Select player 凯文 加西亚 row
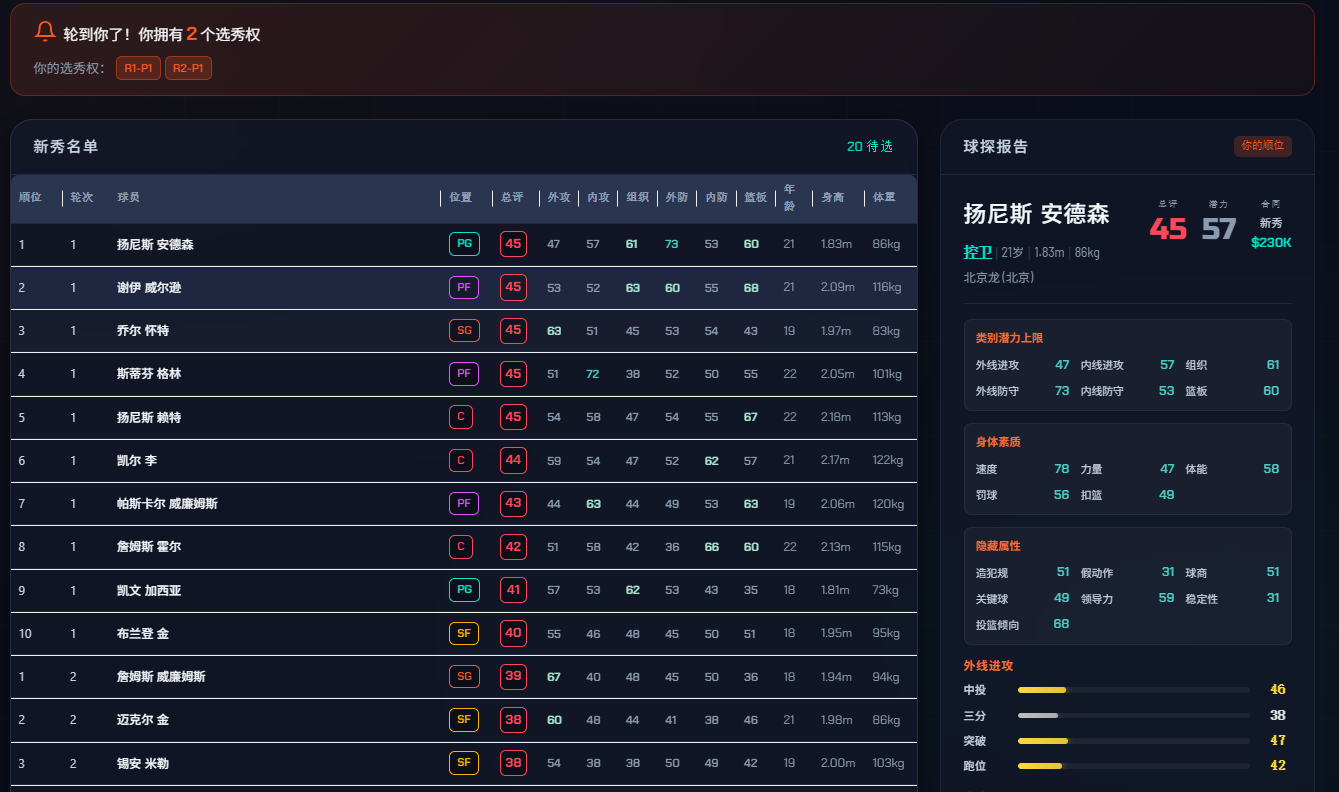 tap(464, 590)
